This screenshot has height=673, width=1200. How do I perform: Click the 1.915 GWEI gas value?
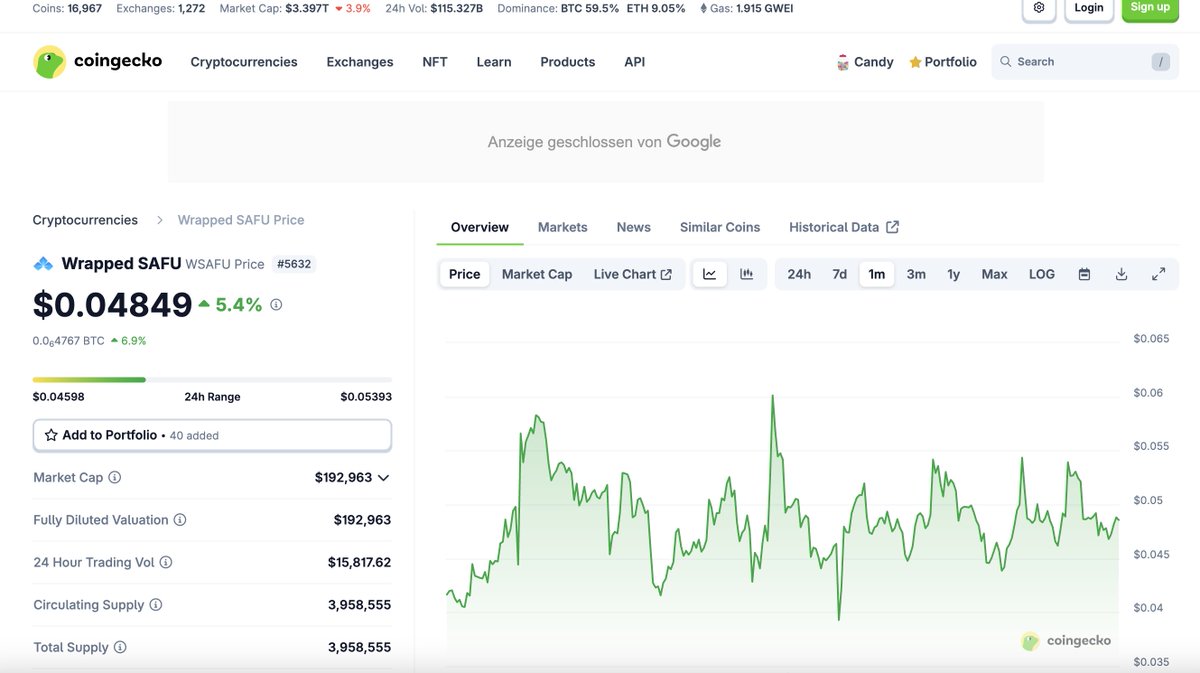click(x=764, y=8)
